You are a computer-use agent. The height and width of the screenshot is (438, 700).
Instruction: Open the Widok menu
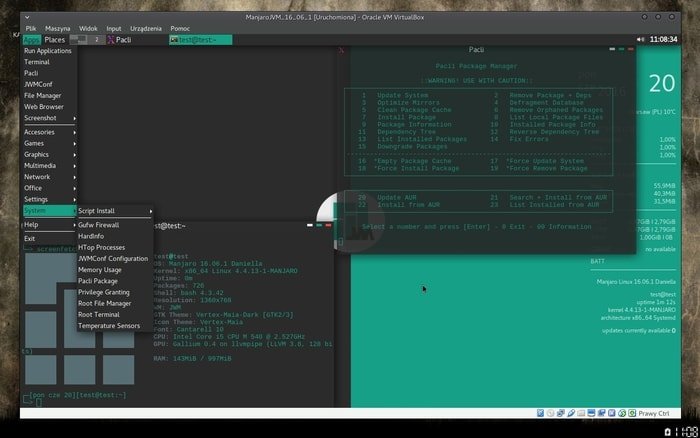(x=88, y=29)
